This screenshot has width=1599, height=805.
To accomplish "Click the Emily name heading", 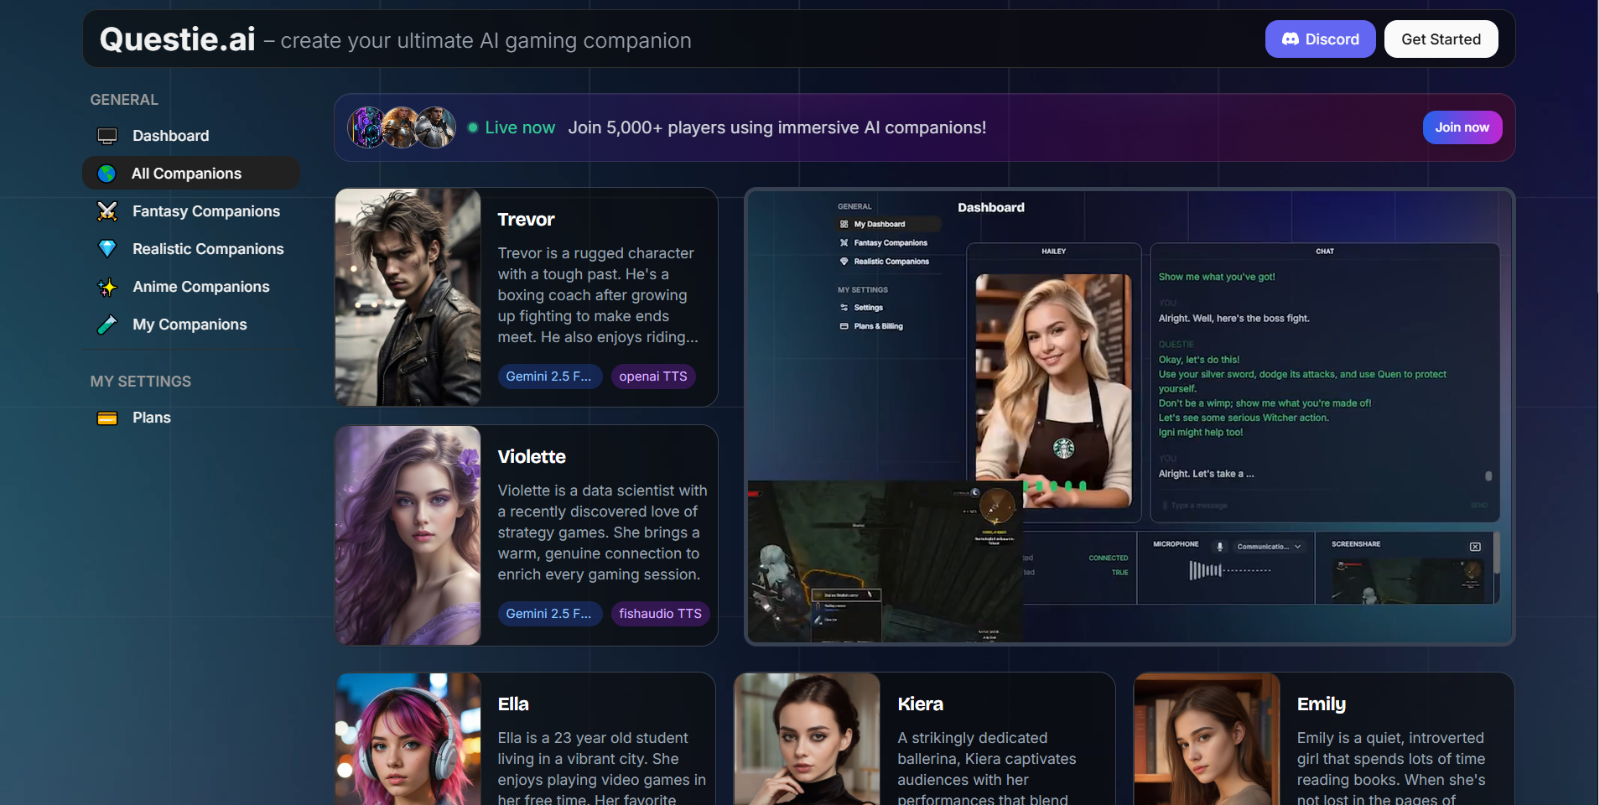I will 1321,704.
